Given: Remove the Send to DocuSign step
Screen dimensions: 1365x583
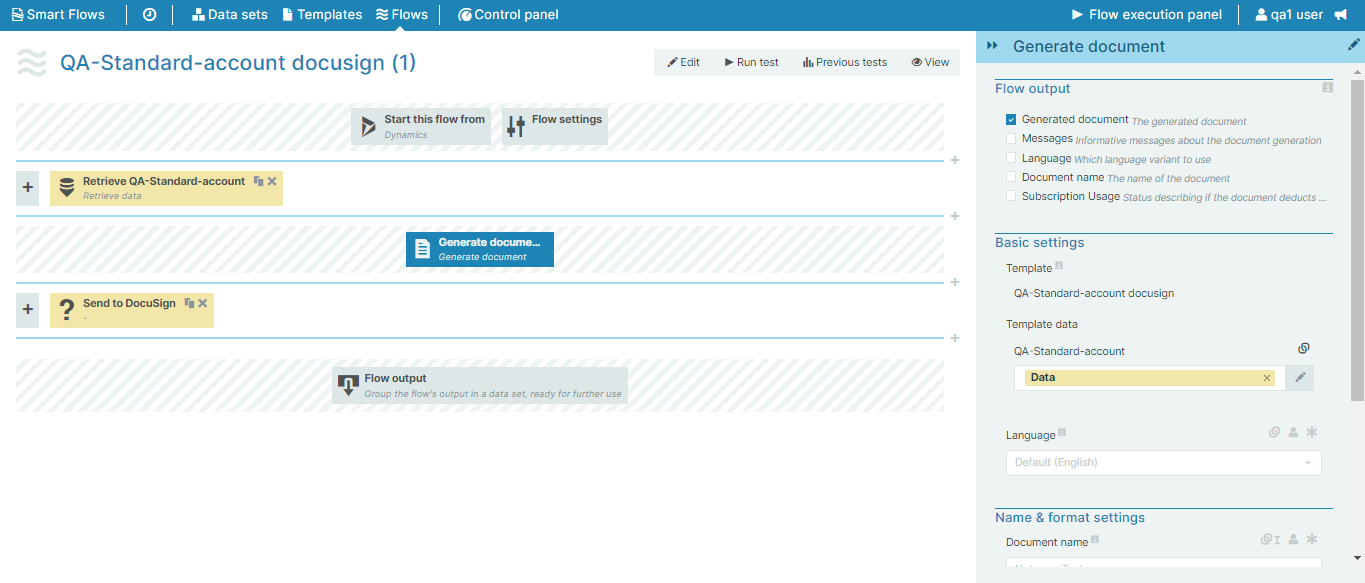Looking at the screenshot, I should coord(203,303).
